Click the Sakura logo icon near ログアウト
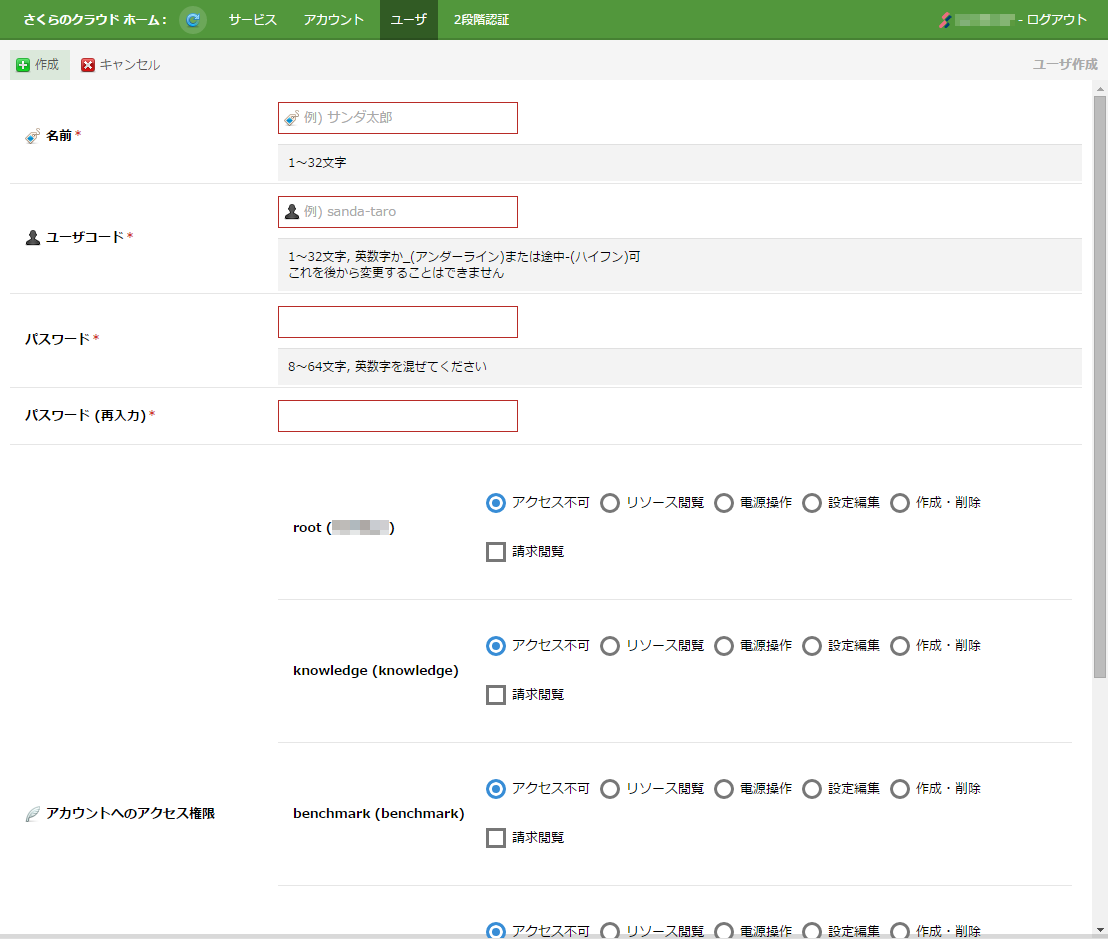Screen dimensions: 1108x939 click(945, 20)
